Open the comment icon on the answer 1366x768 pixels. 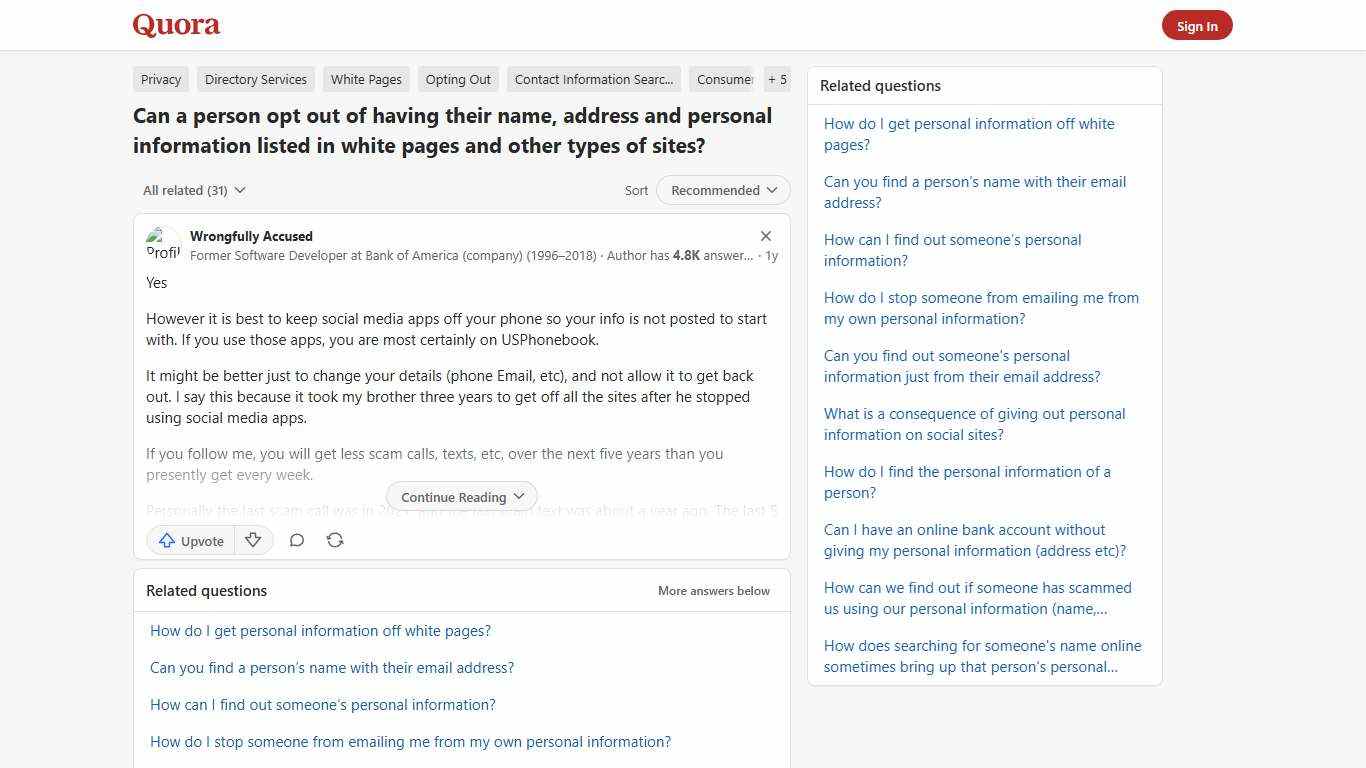(297, 540)
